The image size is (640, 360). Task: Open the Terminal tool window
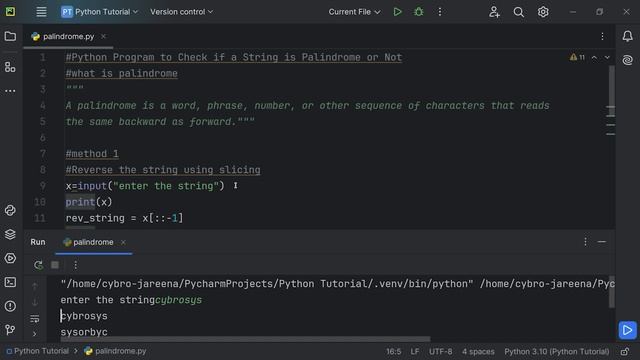tap(10, 282)
